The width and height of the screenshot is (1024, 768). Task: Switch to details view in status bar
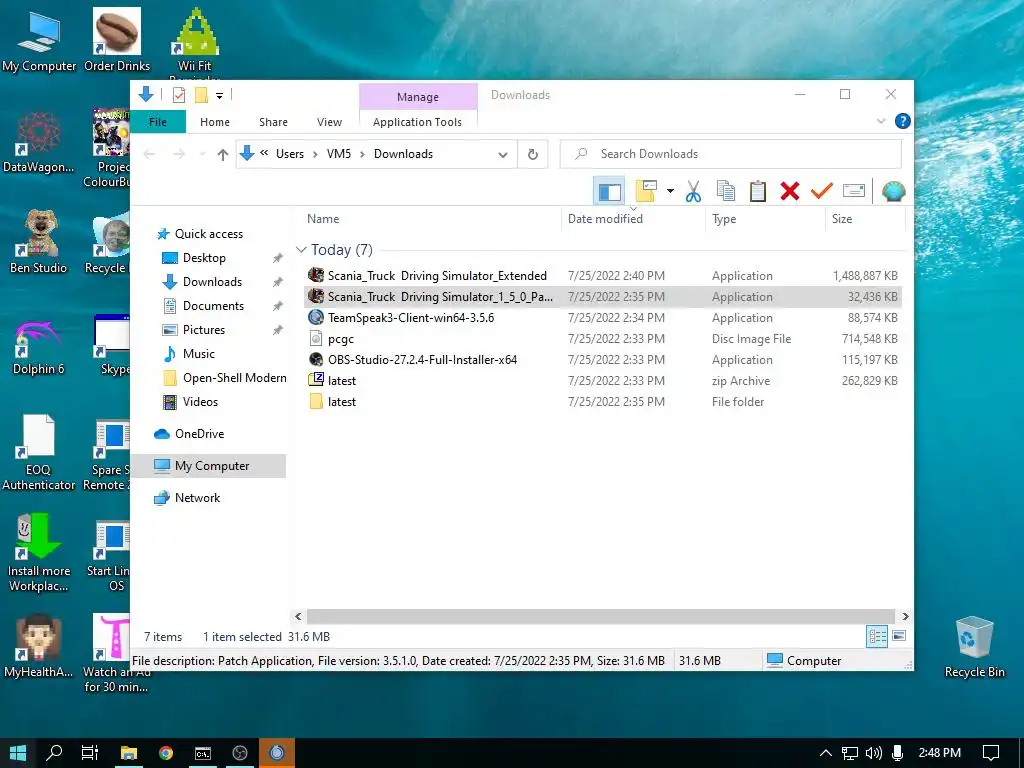pos(876,636)
